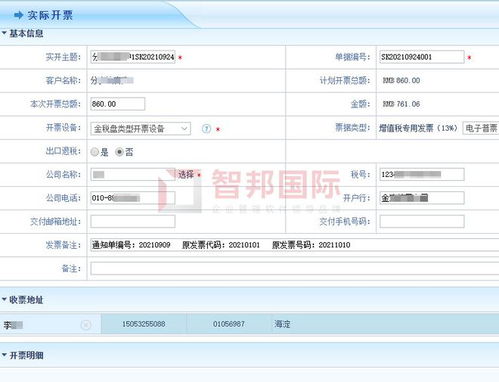Screen dimensions: 499x382
Task: Click the 本次开票总额 field showing 860.00
Action: pos(117,104)
